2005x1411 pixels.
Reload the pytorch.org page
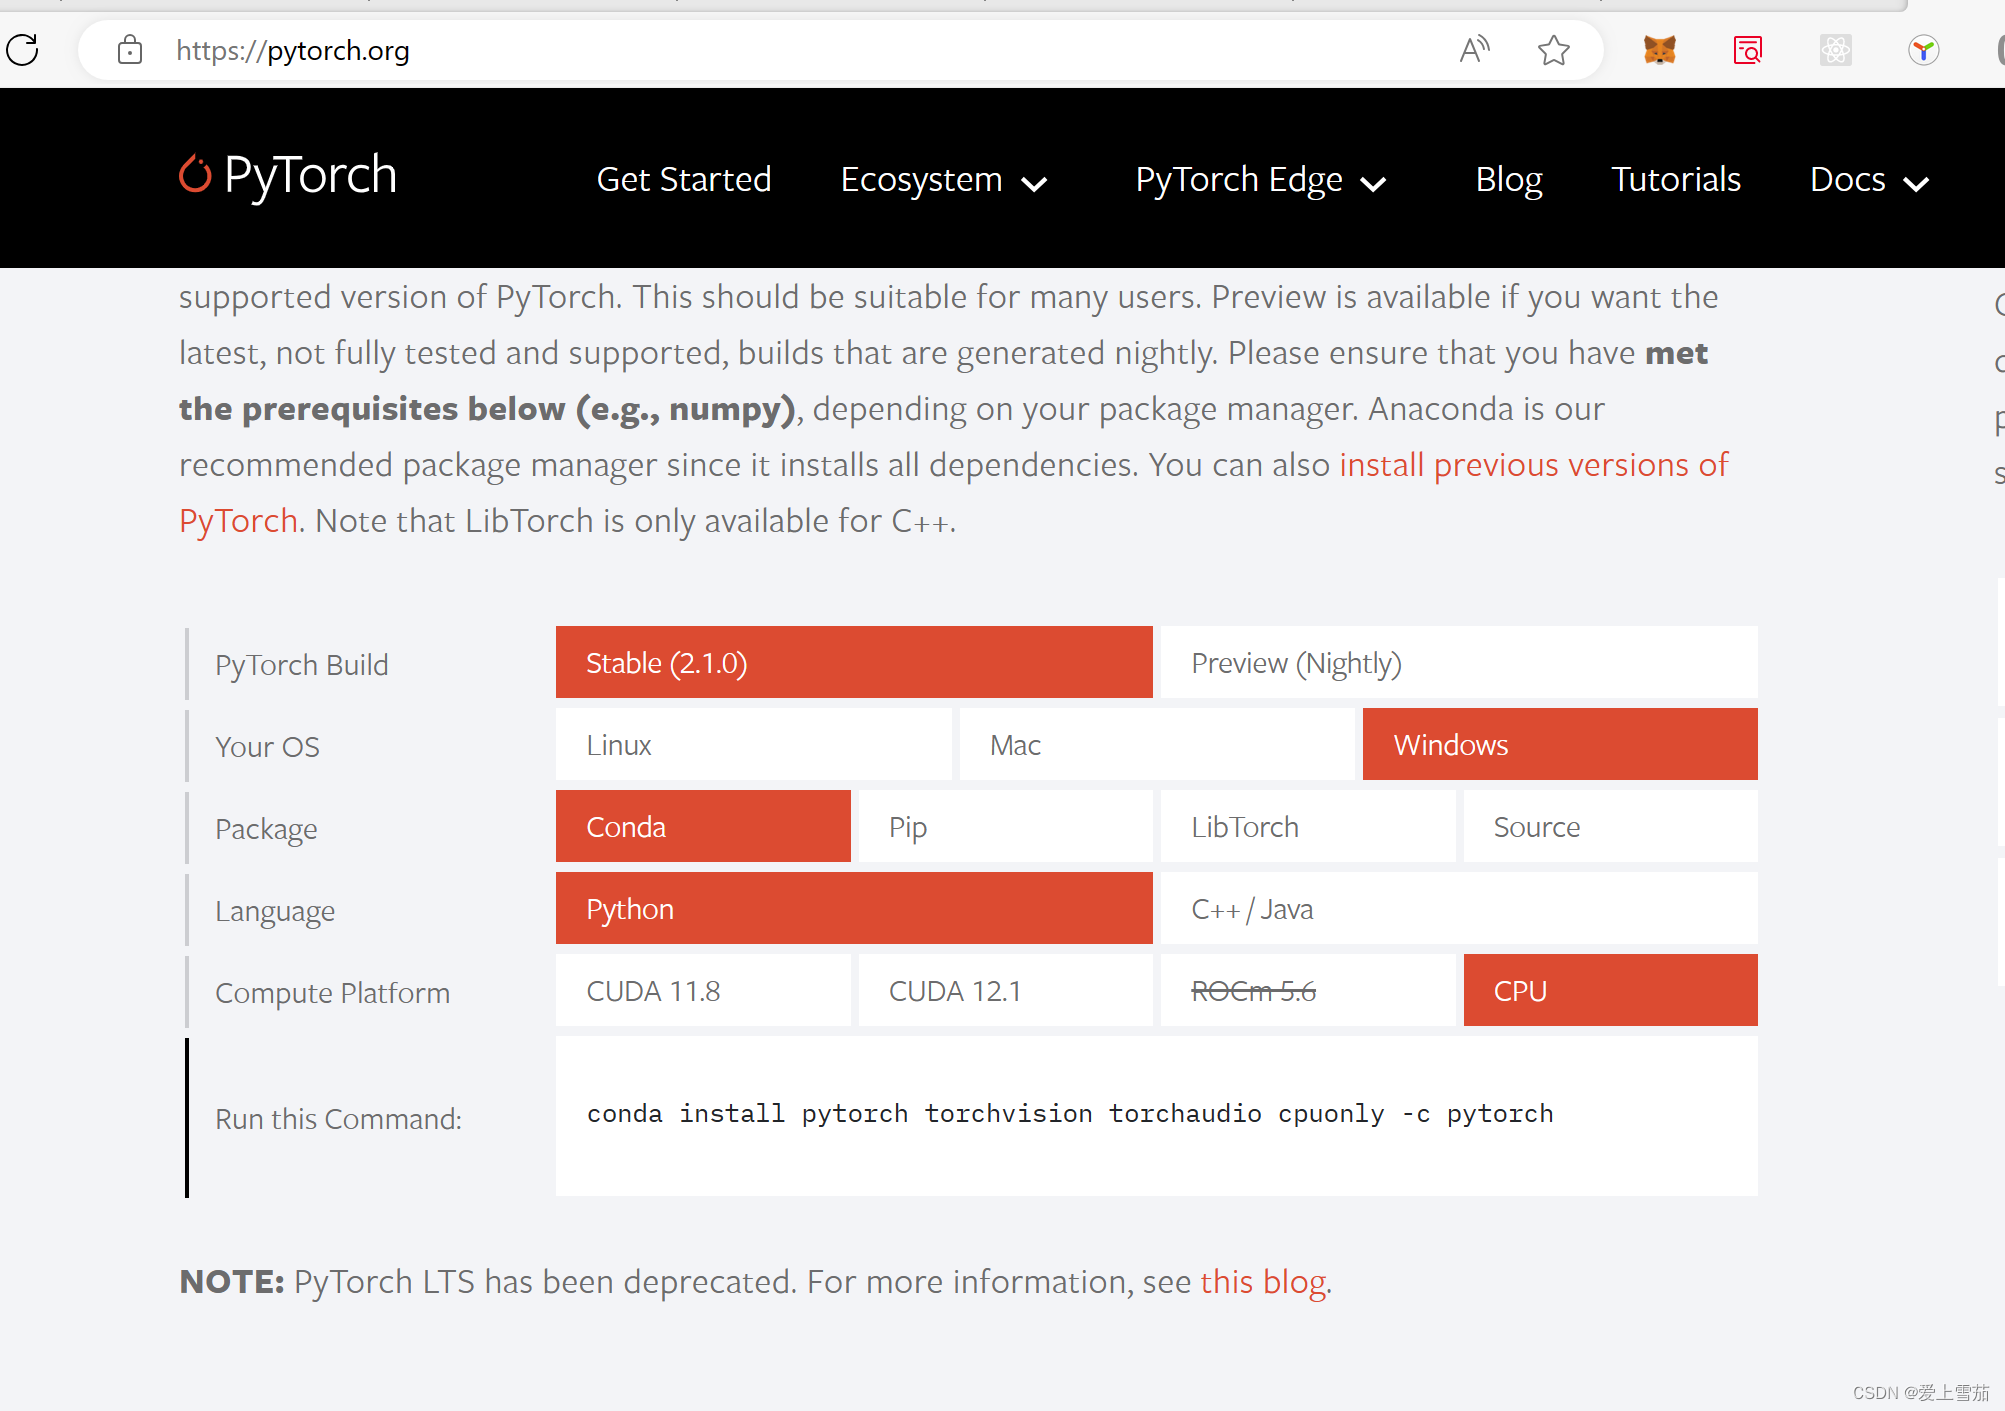(23, 50)
